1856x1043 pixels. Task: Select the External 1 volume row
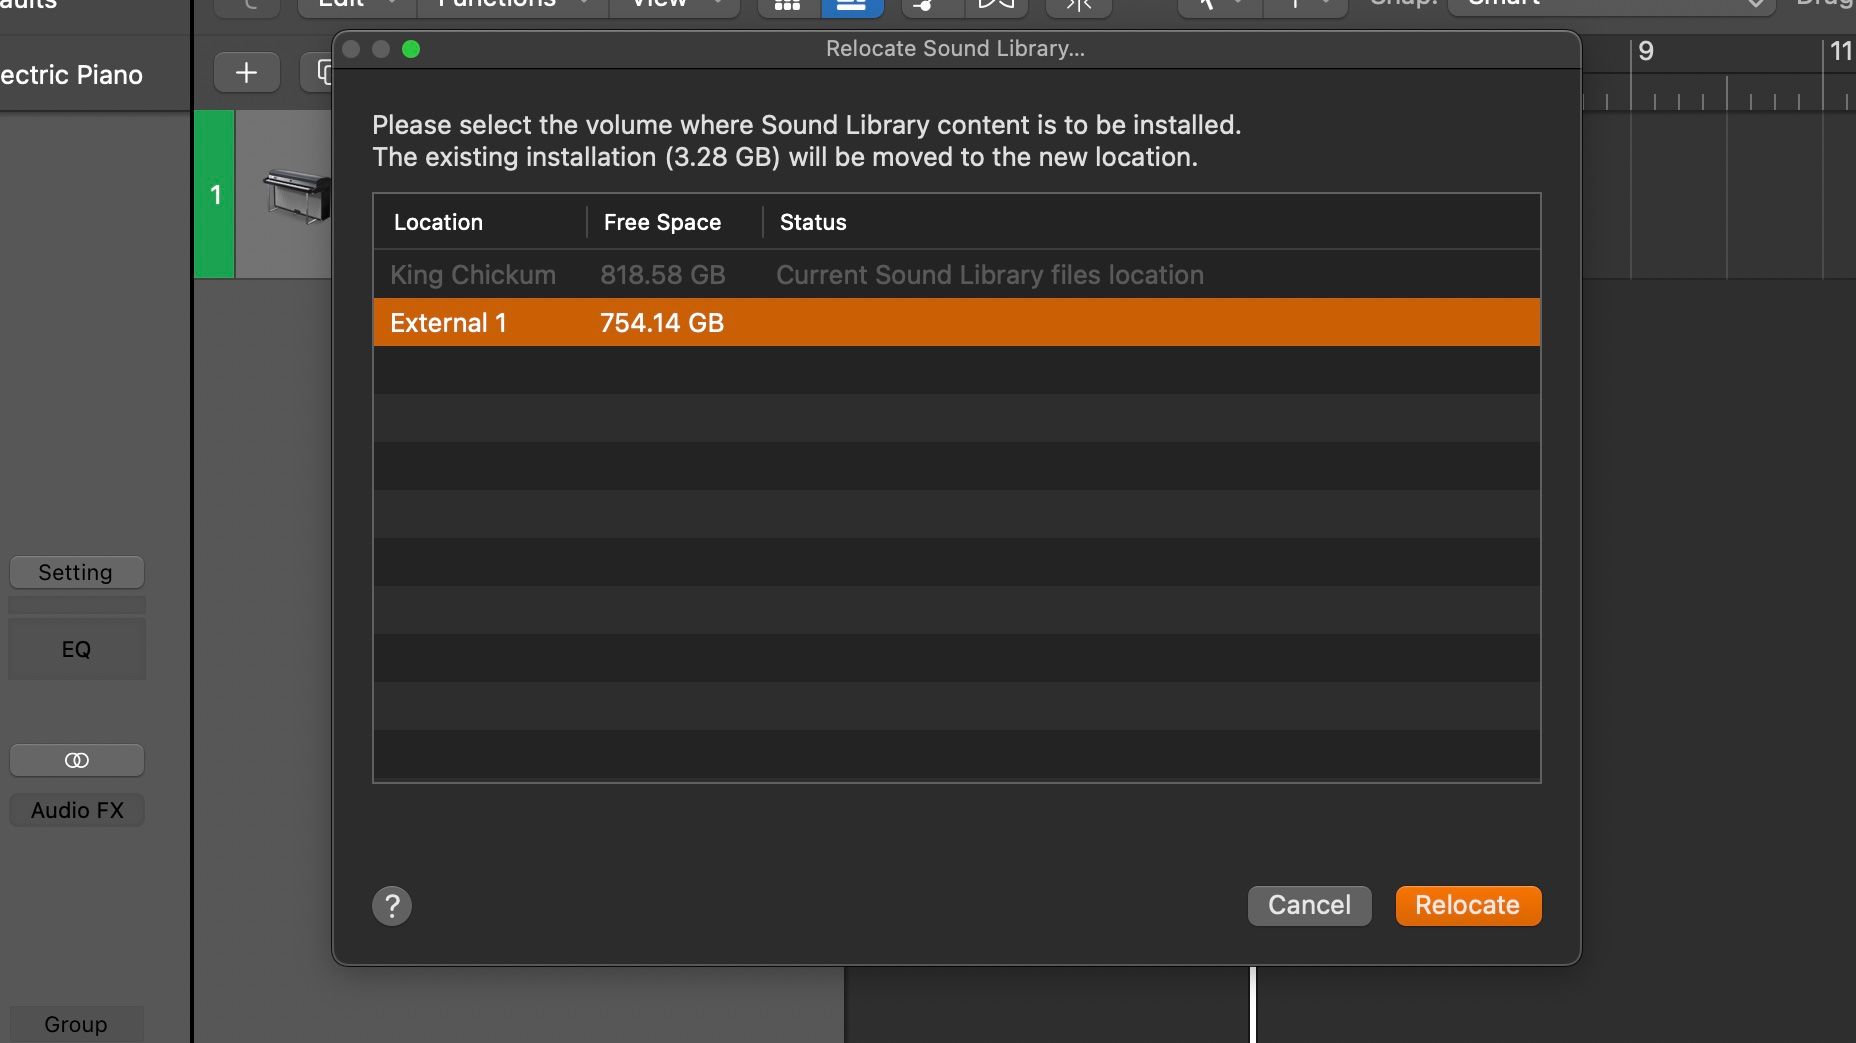click(x=955, y=323)
